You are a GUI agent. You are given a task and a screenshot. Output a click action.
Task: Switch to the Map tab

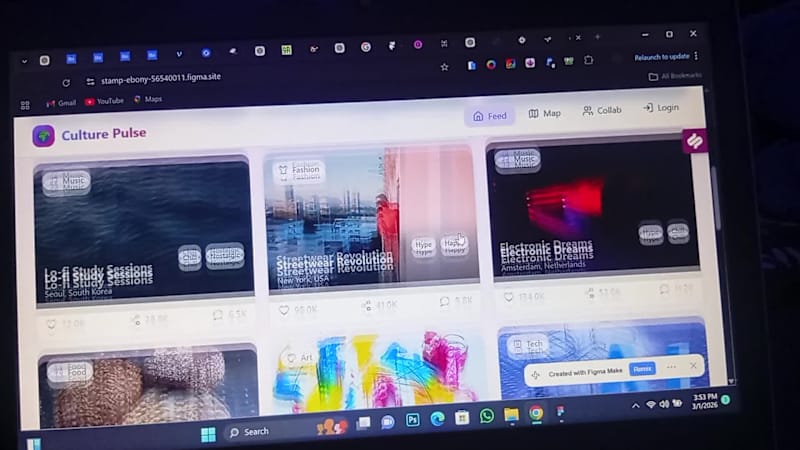[x=545, y=113]
